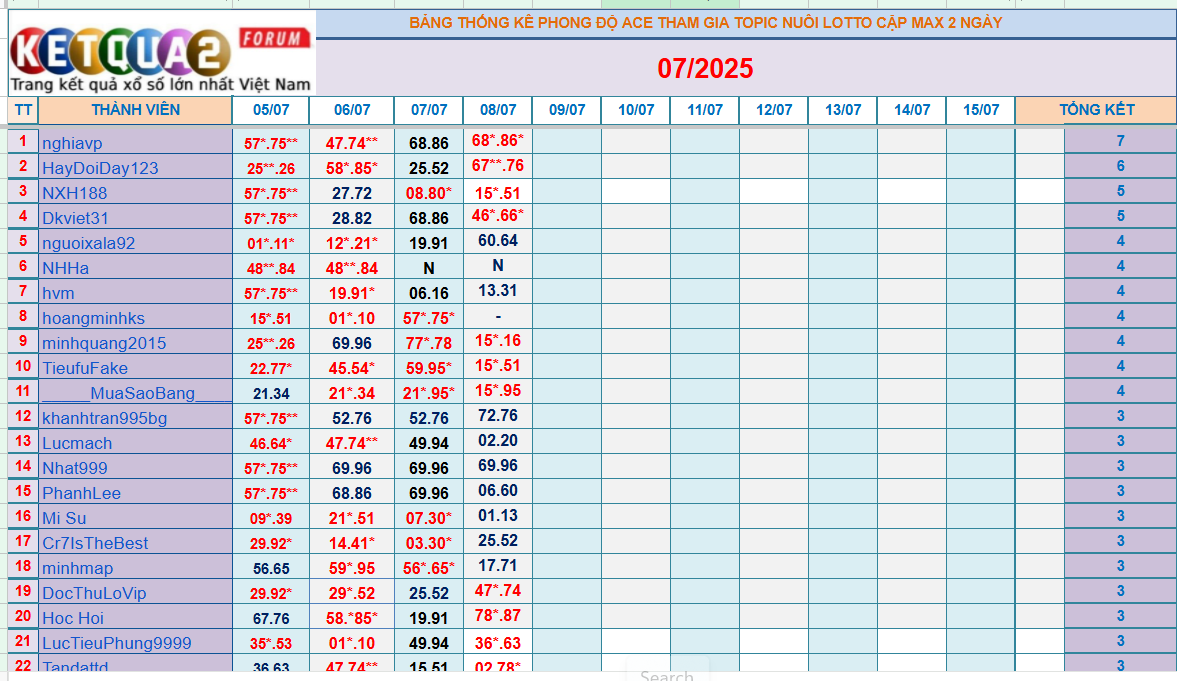Viewport: 1177px width, 681px height.
Task: Select member name 'PhanhLee'
Action: pyautogui.click(x=81, y=493)
